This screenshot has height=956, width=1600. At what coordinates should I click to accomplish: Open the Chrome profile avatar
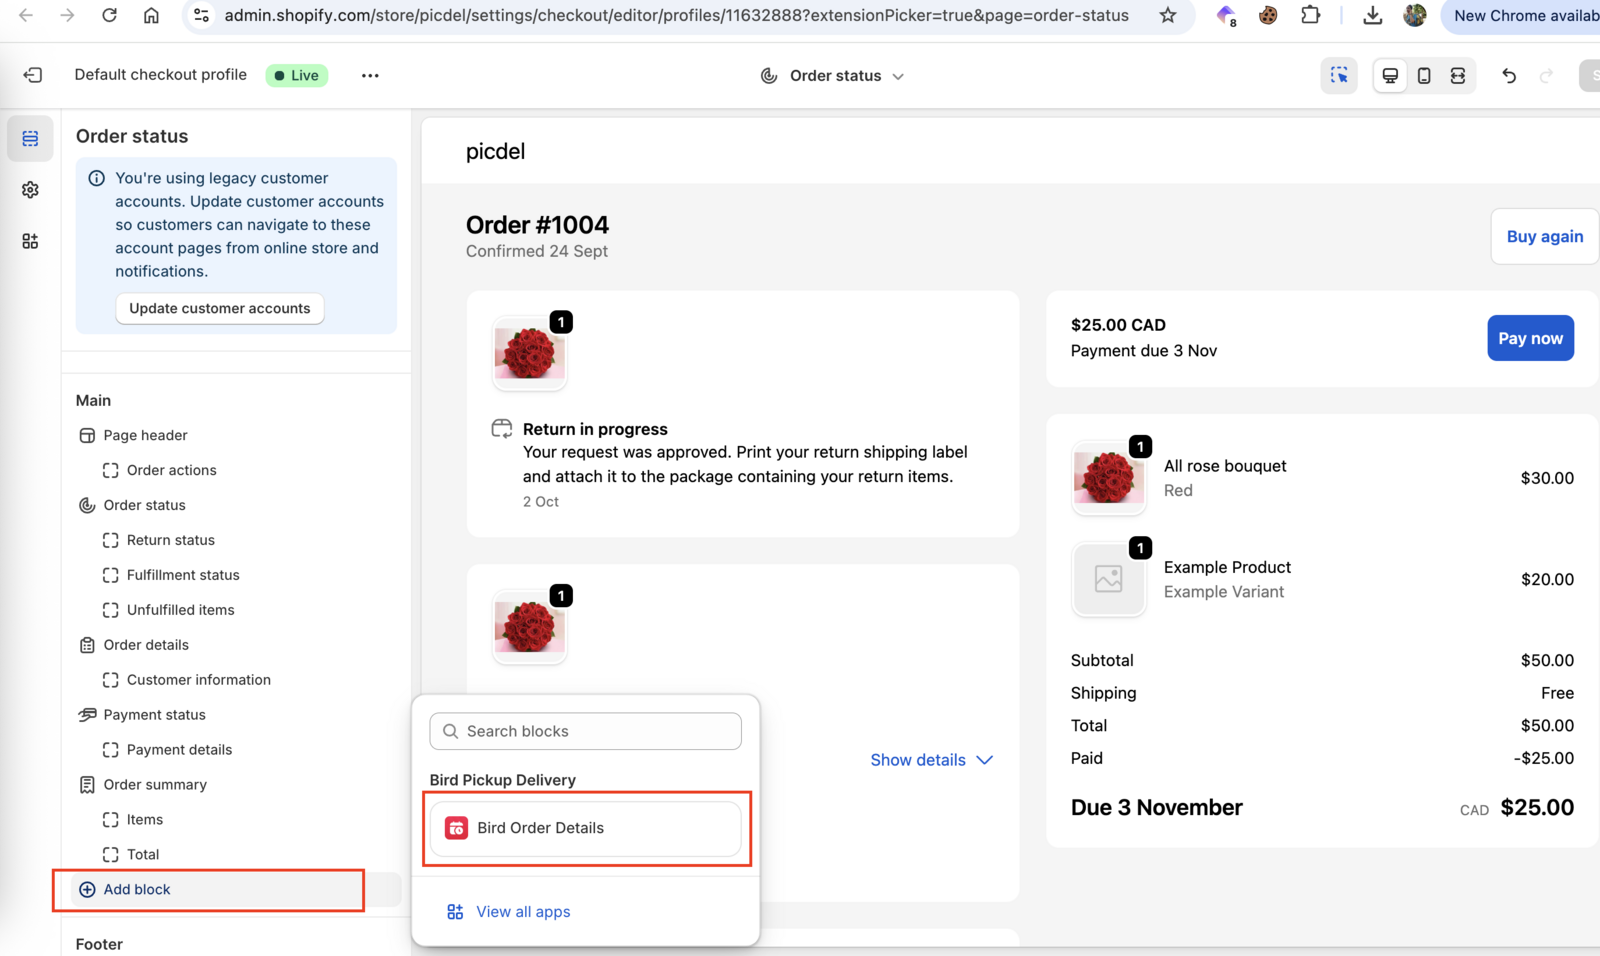click(x=1415, y=15)
